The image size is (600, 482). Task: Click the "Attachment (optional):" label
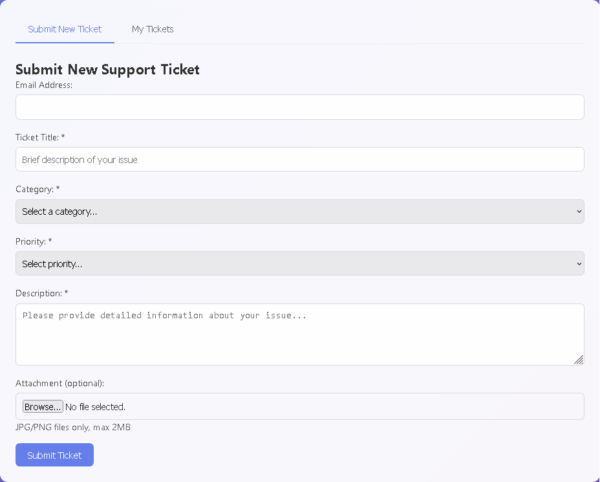[x=60, y=383]
